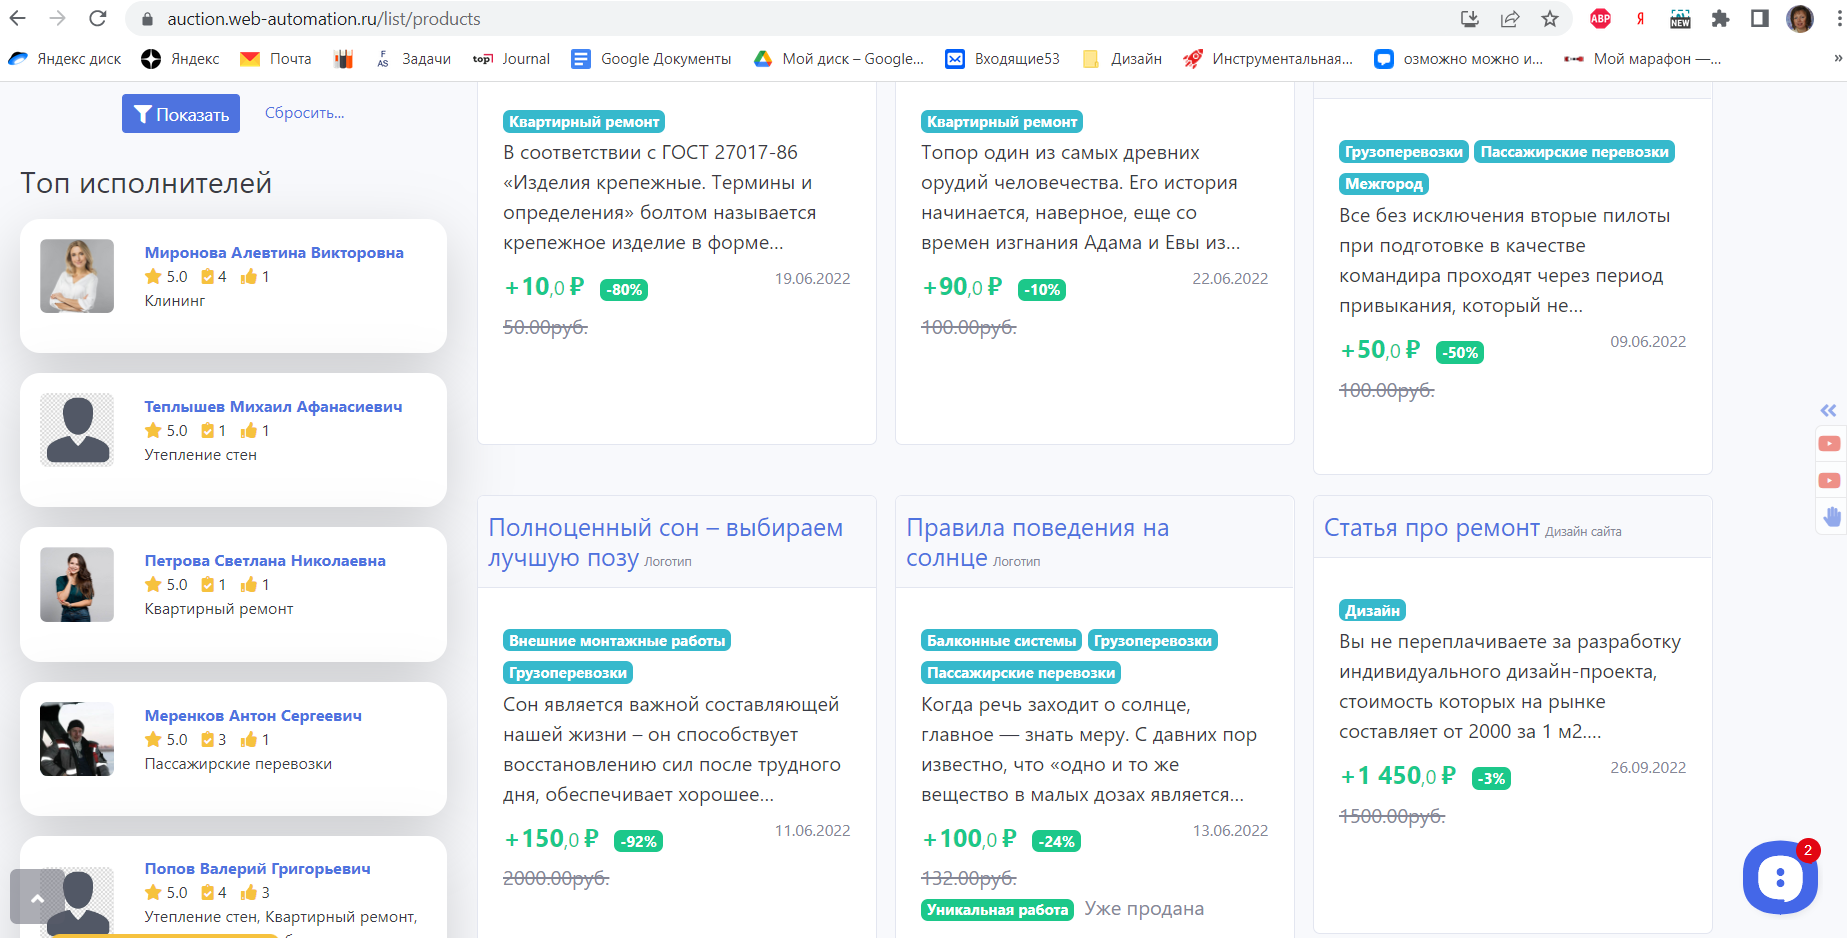
Task: Open the Google Документы bookmark
Action: point(651,59)
